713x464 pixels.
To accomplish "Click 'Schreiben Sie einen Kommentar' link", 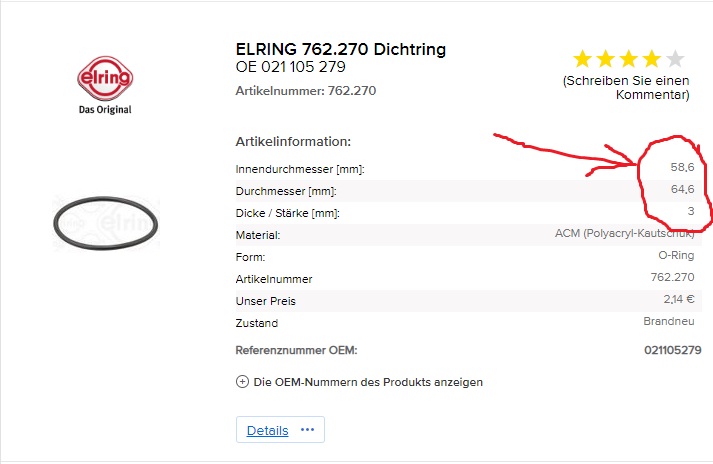I will (626, 87).
